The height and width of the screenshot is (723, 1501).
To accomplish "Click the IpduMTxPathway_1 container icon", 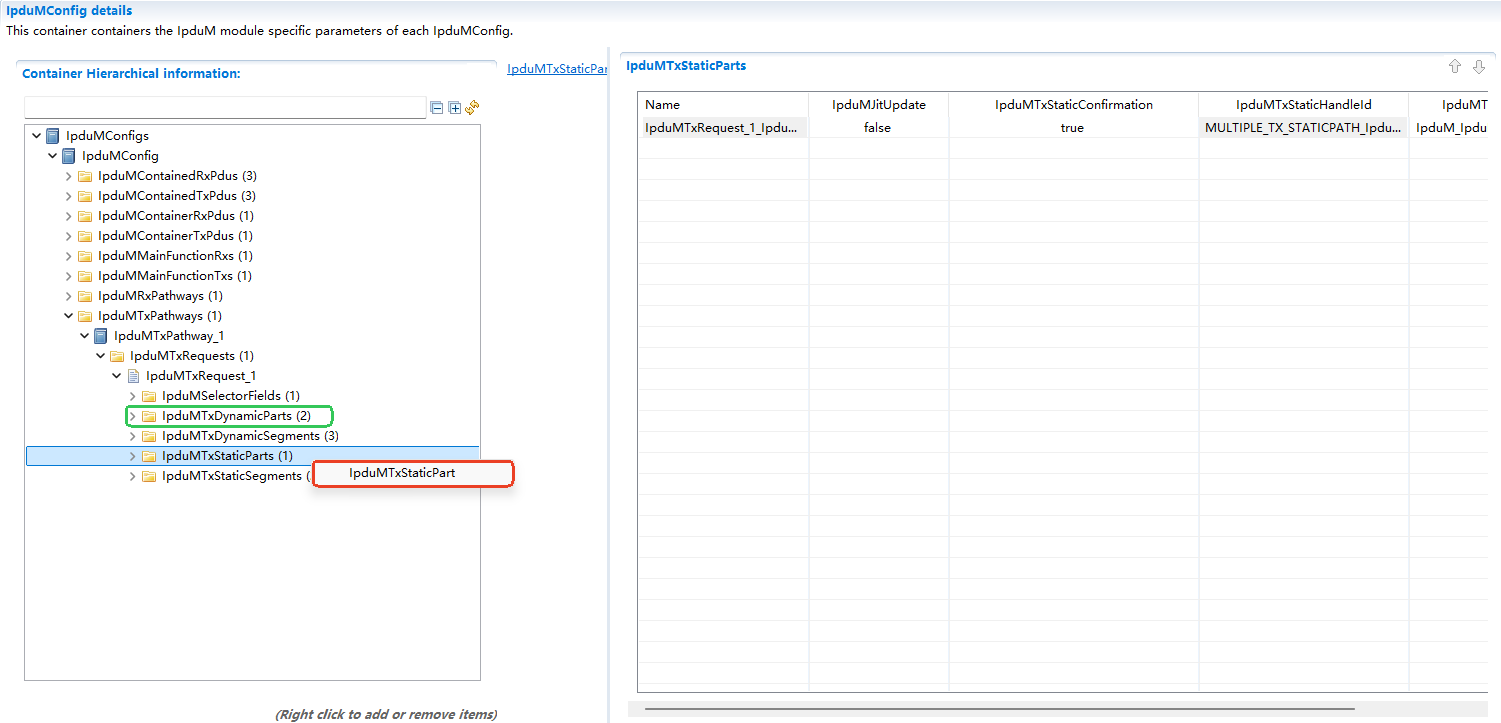I will pyautogui.click(x=101, y=336).
